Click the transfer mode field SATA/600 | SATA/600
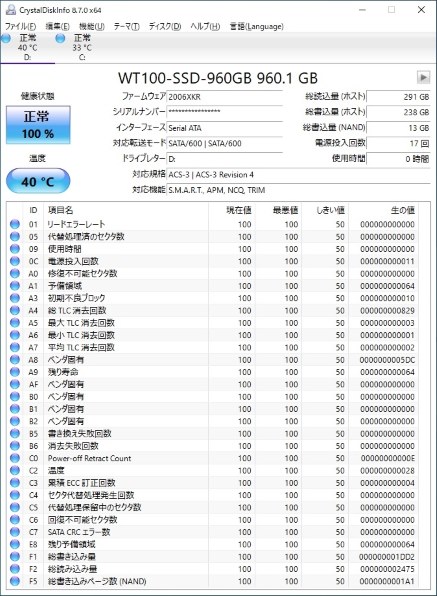 [225, 143]
